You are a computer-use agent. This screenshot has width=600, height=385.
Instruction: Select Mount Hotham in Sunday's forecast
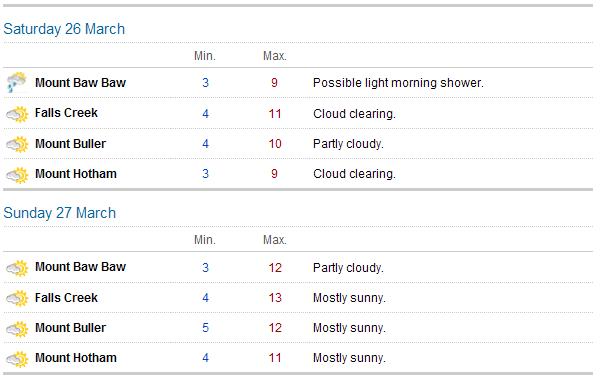coord(76,358)
